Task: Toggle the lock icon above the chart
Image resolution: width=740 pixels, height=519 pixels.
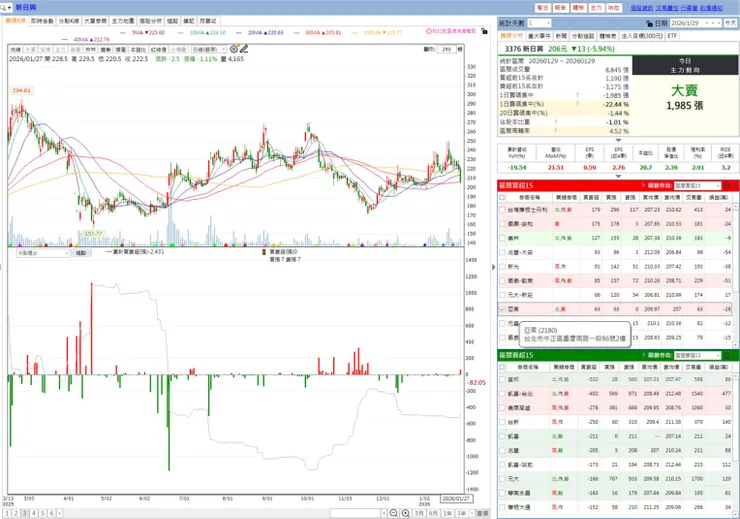Action: coord(484,31)
